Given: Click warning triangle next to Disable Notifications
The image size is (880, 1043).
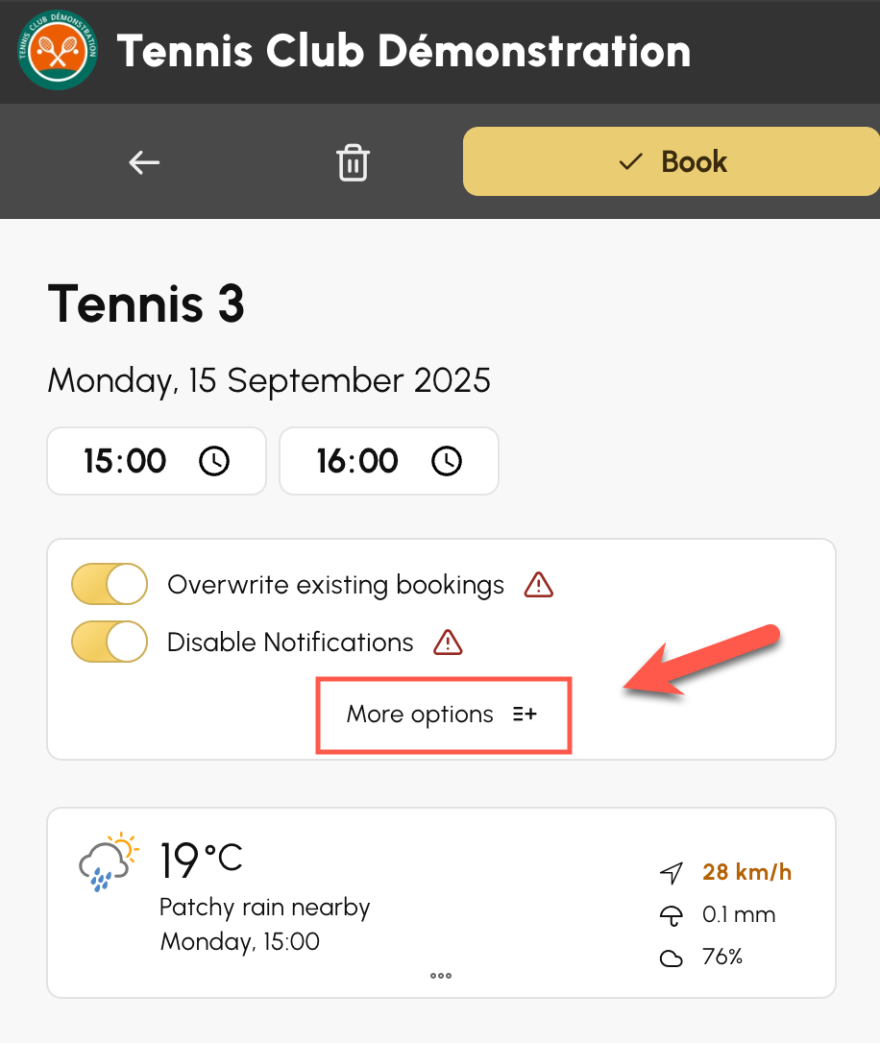Looking at the screenshot, I should click(448, 643).
